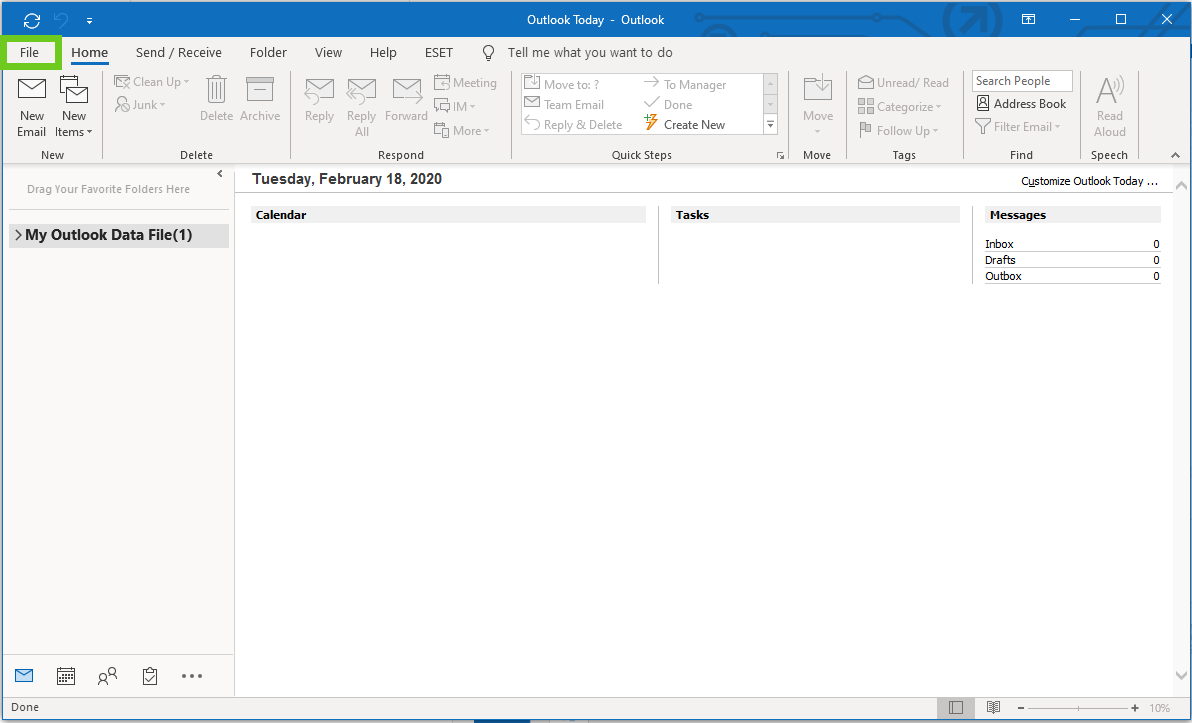Expand the Quick Steps gallery list
Viewport: 1192px width, 723px height.
tap(770, 125)
